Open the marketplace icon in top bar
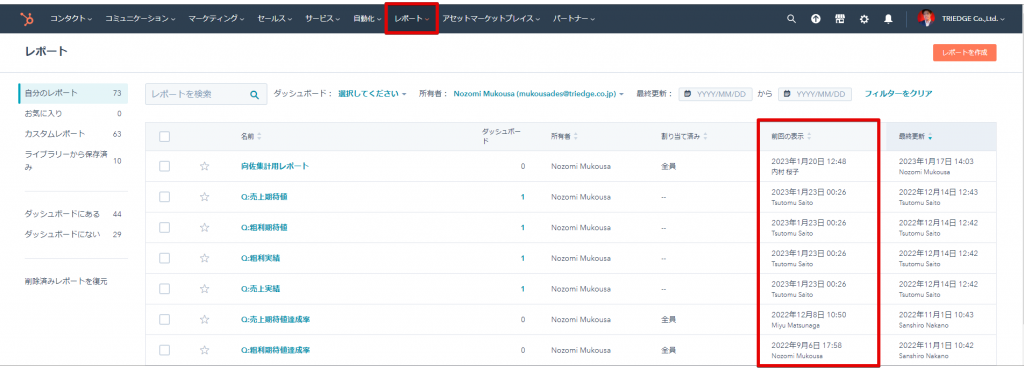 pyautogui.click(x=840, y=19)
